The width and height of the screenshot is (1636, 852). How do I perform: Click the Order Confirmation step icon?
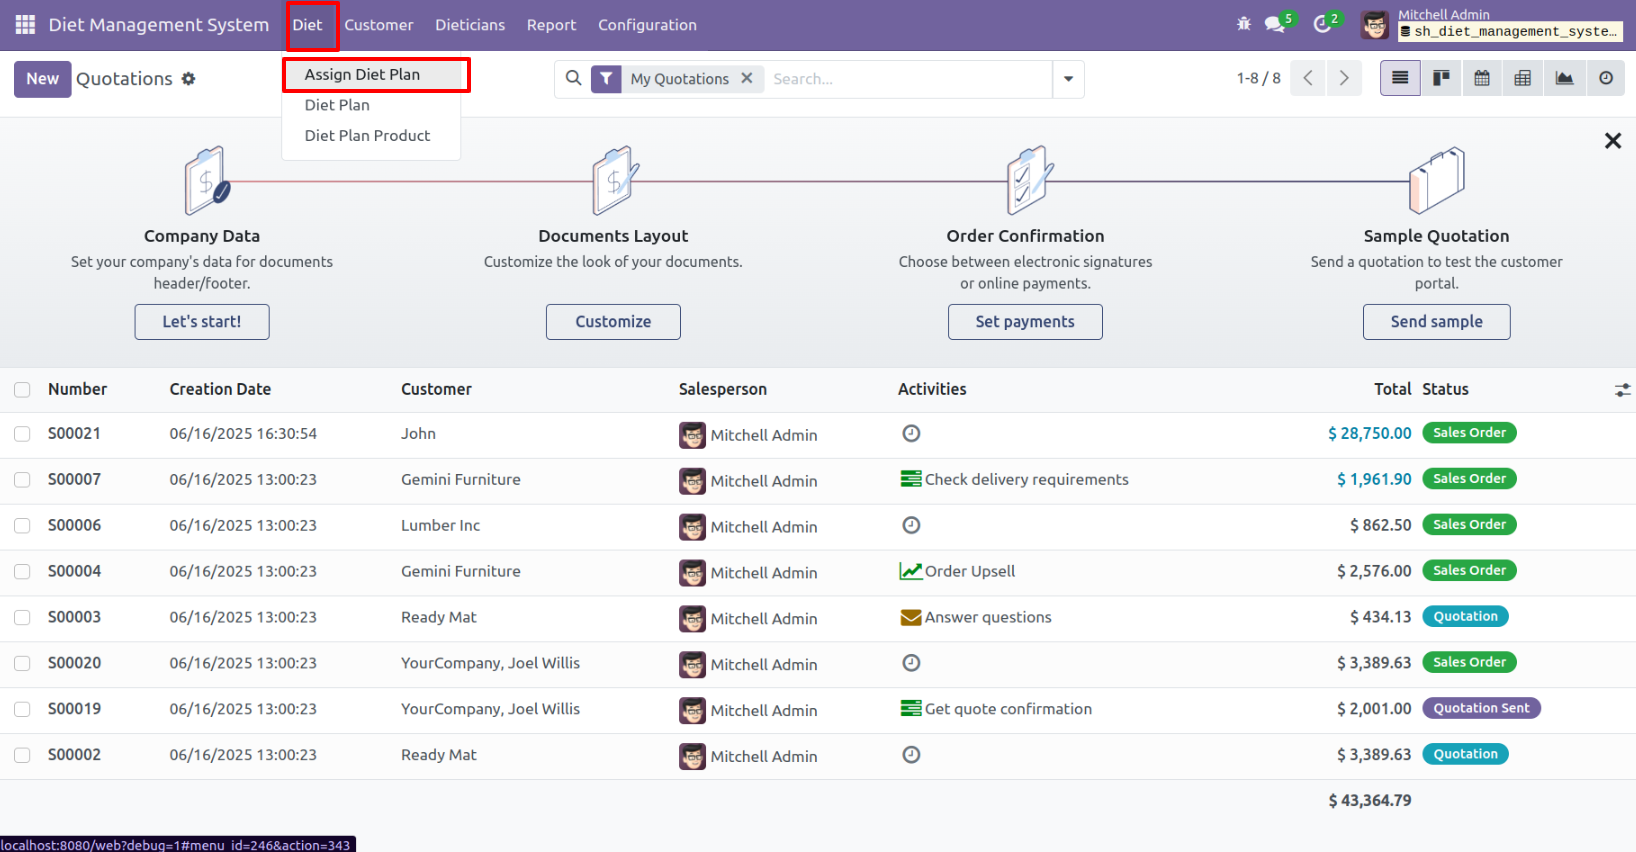pyautogui.click(x=1029, y=181)
